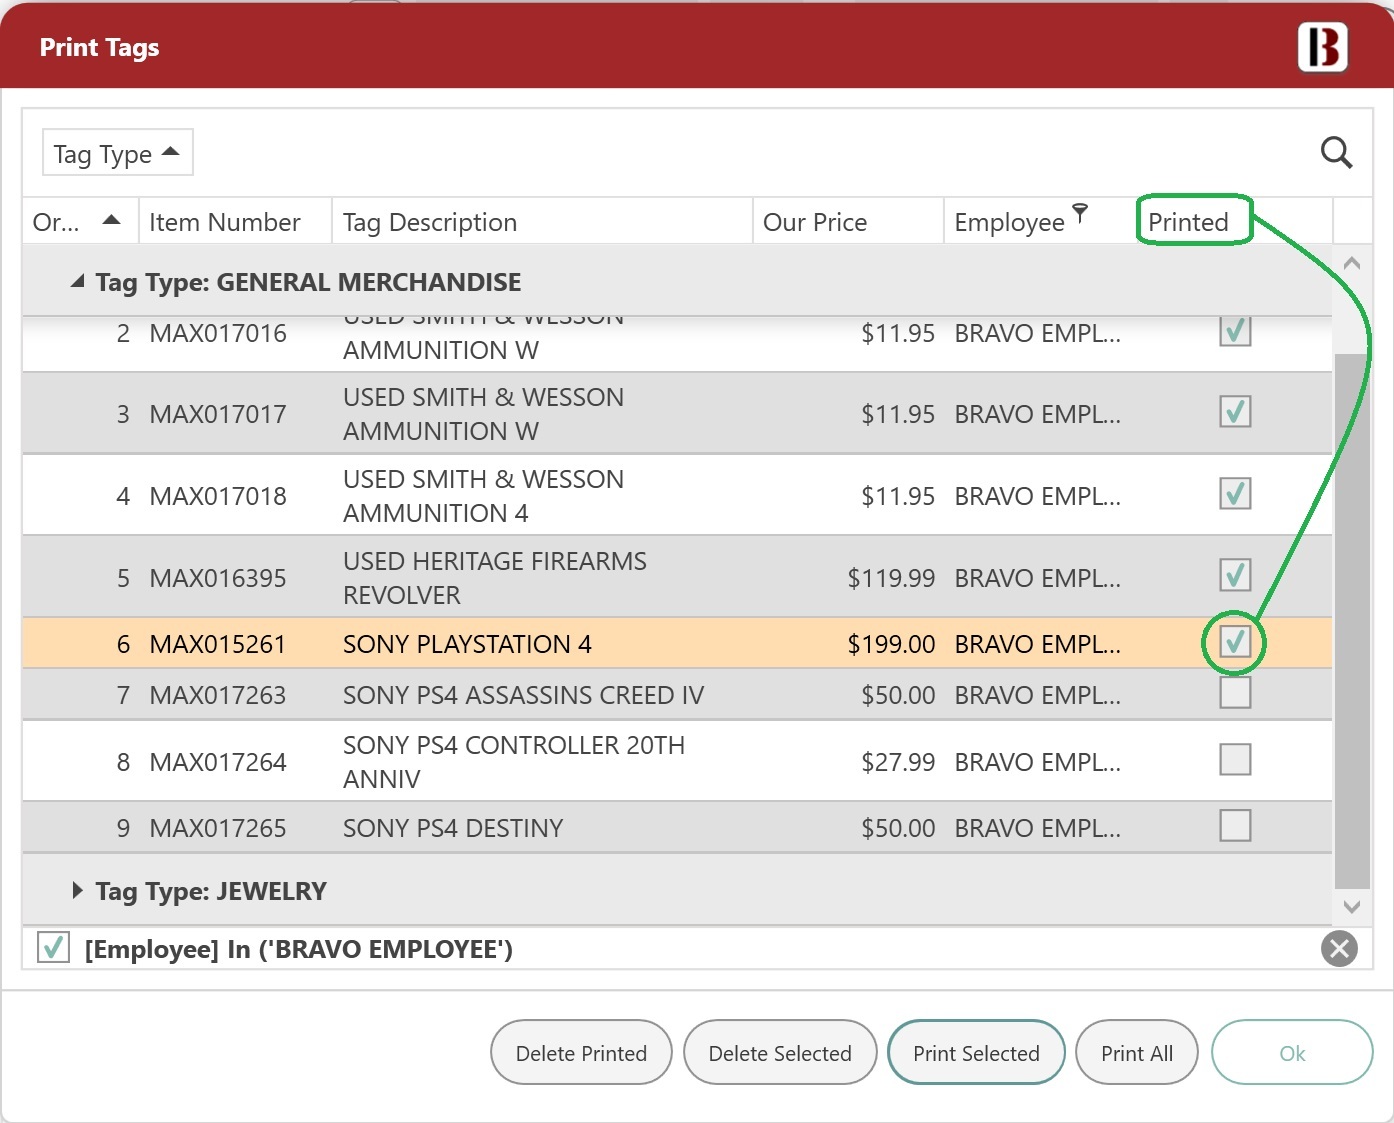Remove the Employee filter with X icon
The image size is (1394, 1123).
coord(1339,948)
